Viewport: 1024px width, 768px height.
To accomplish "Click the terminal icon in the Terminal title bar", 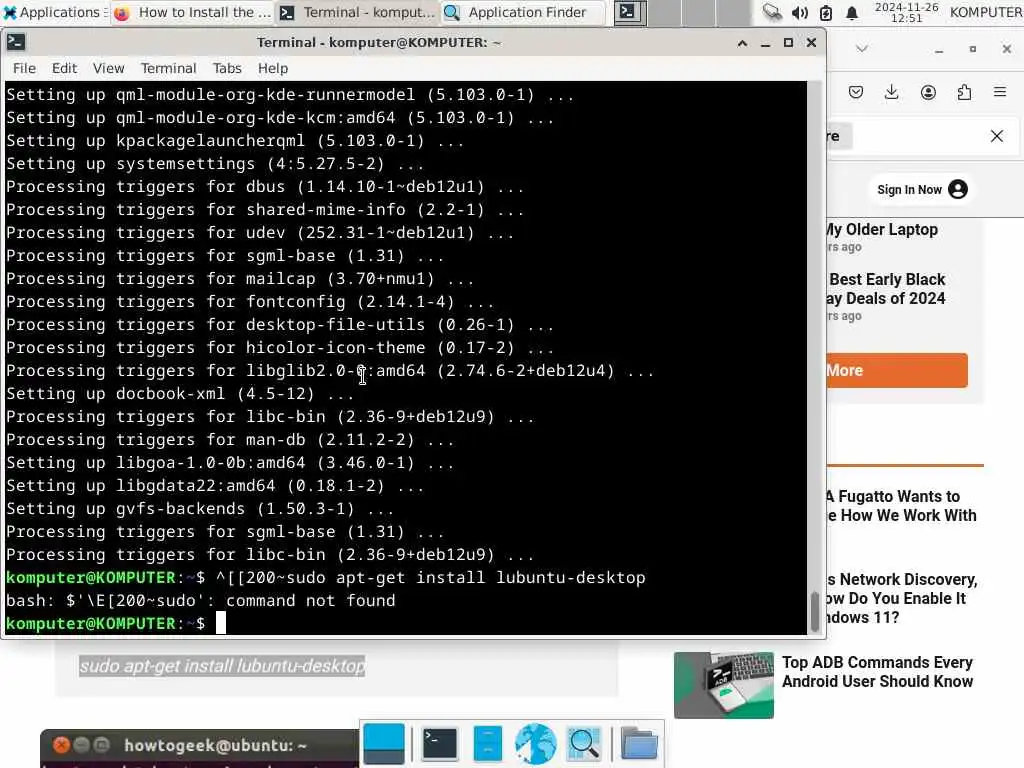I will click(16, 42).
